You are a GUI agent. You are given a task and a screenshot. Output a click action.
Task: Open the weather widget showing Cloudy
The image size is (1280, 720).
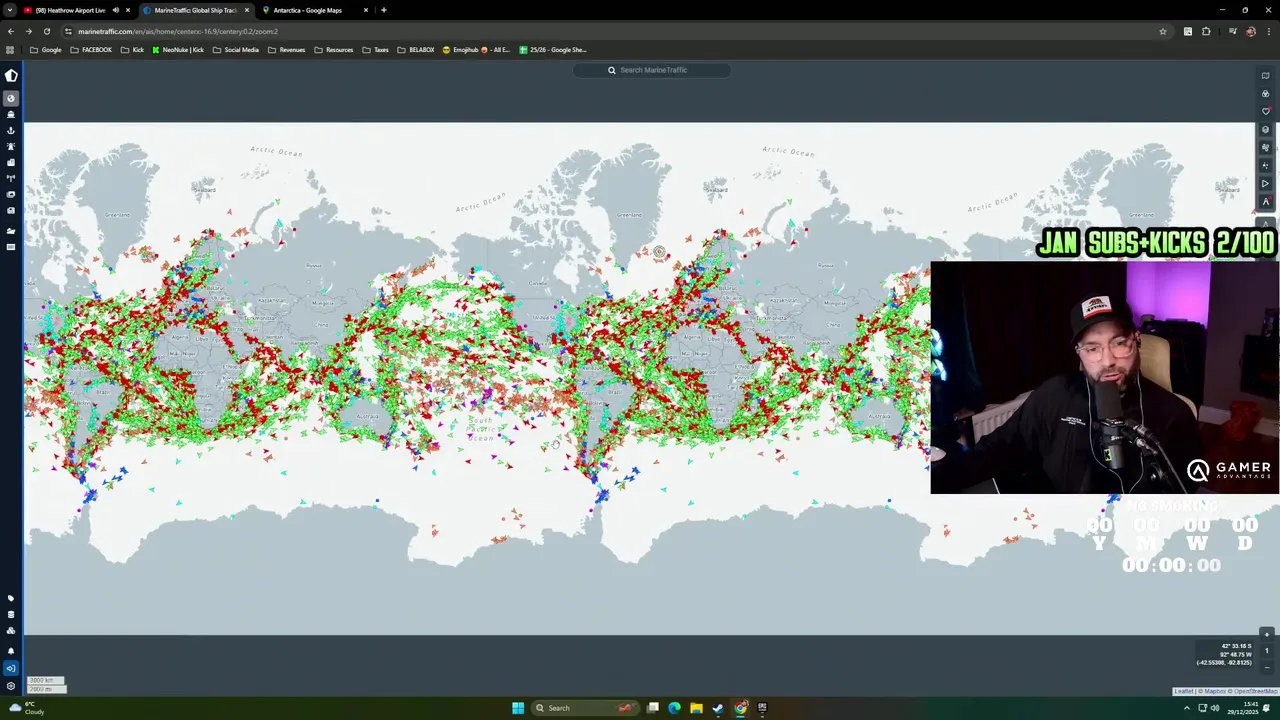[x=25, y=708]
